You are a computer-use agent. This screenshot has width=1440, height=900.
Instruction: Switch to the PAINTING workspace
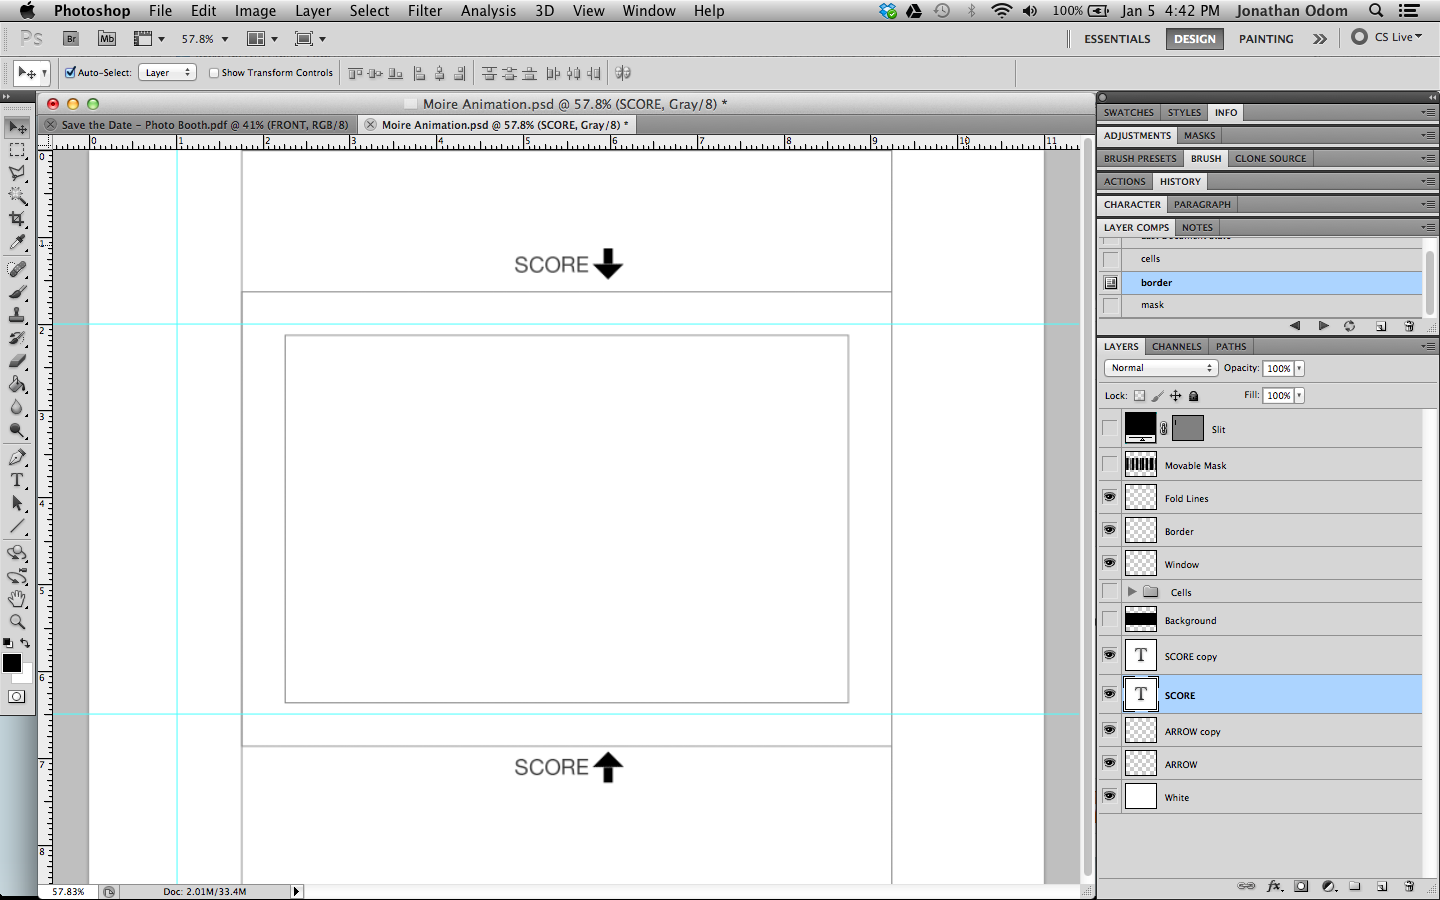[1266, 38]
